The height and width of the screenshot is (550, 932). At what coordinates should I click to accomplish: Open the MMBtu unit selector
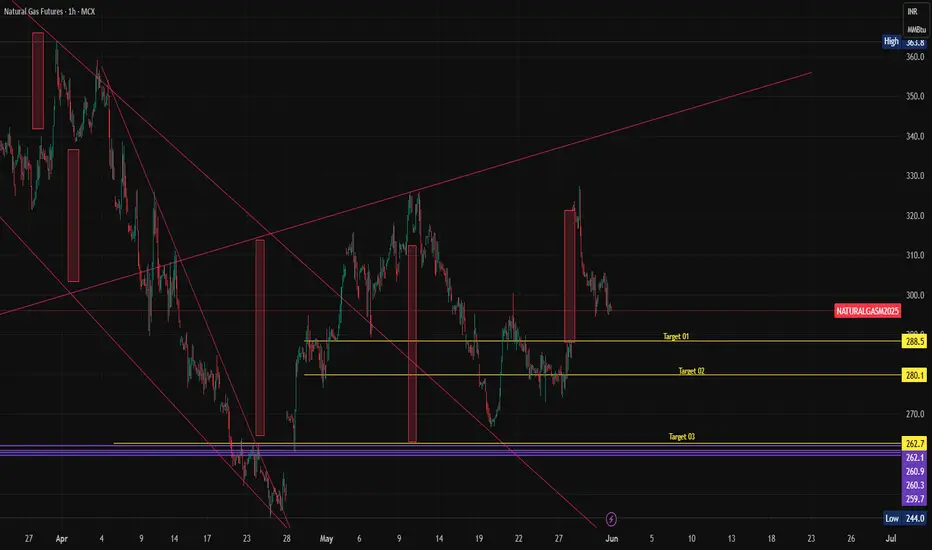coord(916,29)
